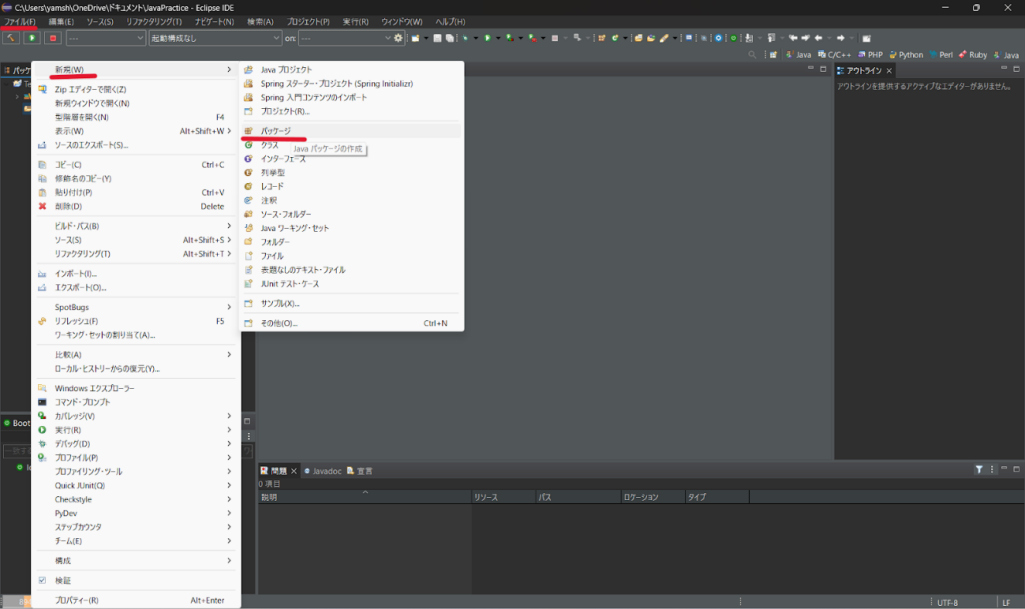Screen dimensions: 1025x609
Task: Select クラス in the New submenu
Action: (x=352, y=145)
